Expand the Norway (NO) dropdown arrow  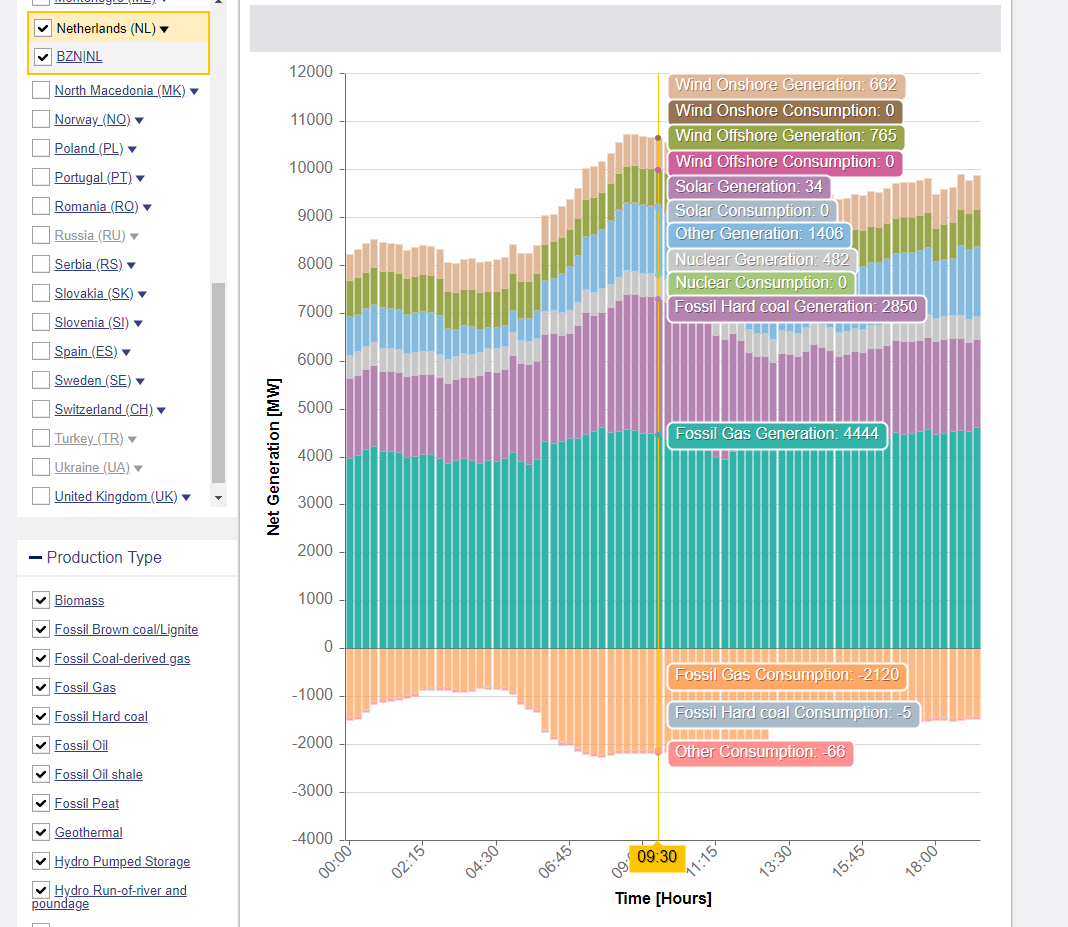pyautogui.click(x=140, y=121)
